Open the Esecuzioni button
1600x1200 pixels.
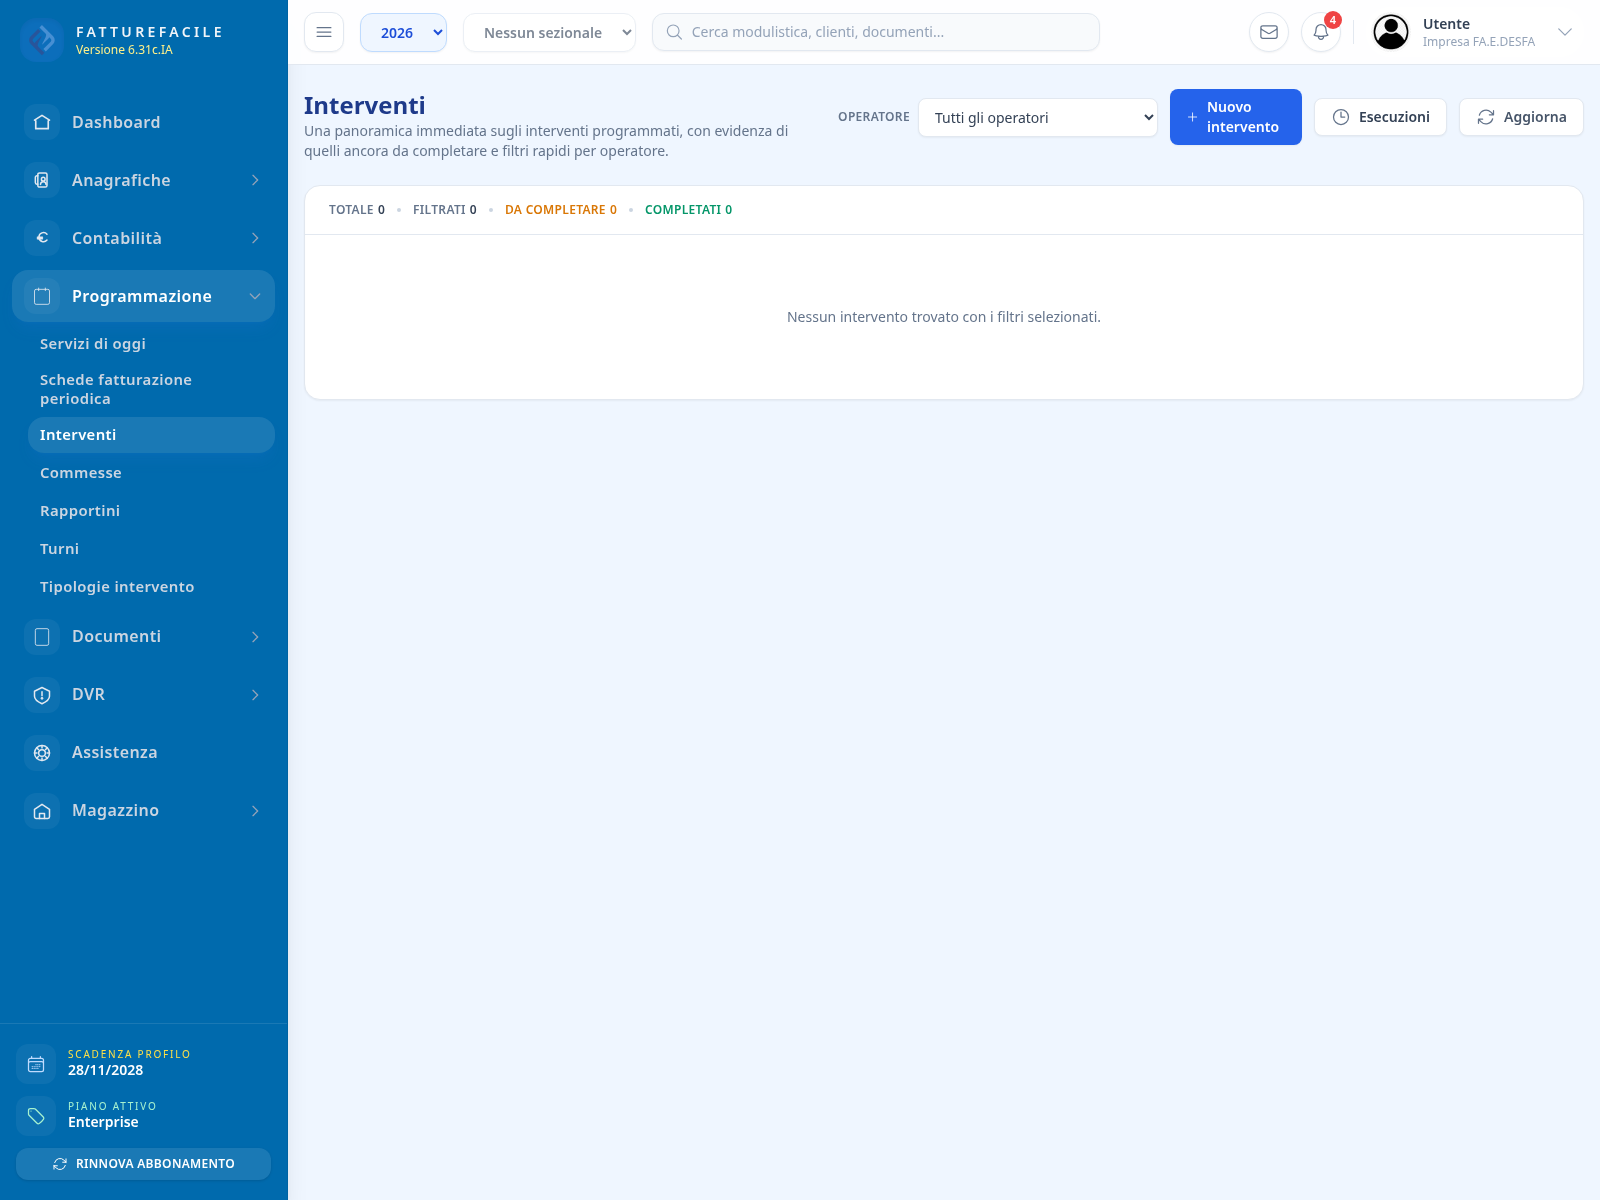tap(1380, 117)
